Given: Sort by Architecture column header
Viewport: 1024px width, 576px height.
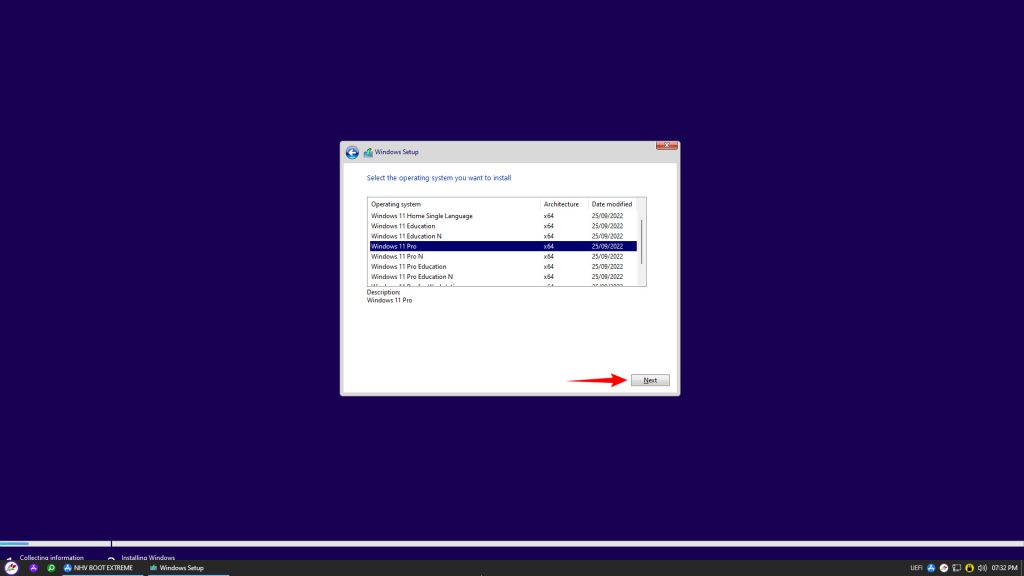Looking at the screenshot, I should tap(564, 204).
